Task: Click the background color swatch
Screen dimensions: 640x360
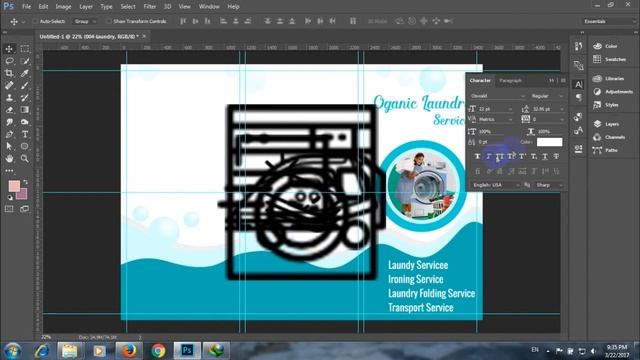Action: [x=23, y=196]
